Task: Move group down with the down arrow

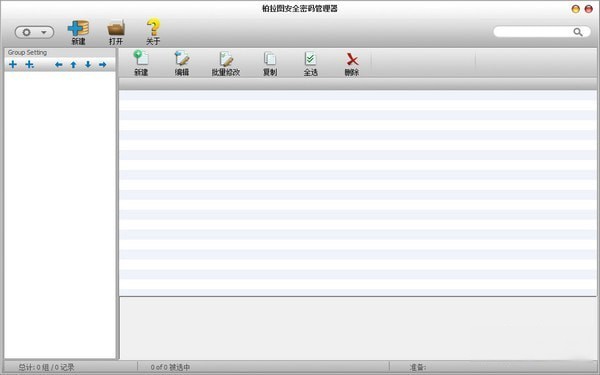Action: coord(88,64)
